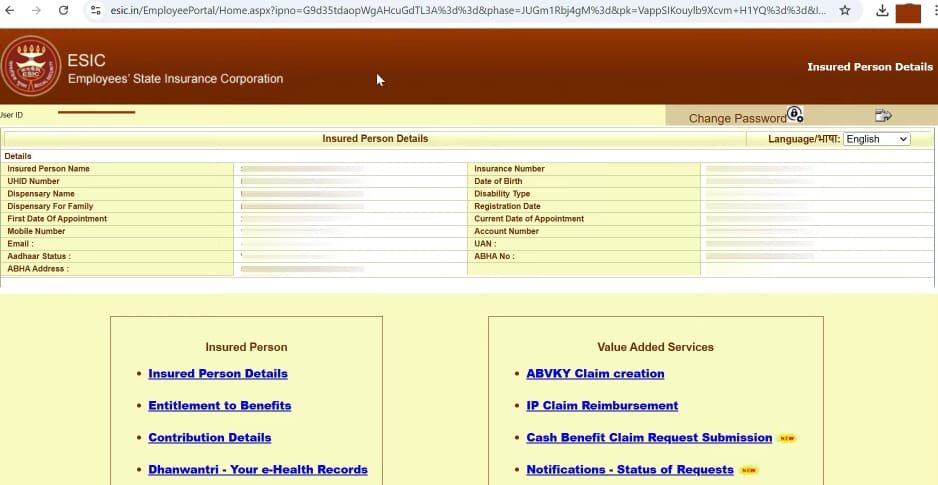View Notifications - Status of Requests

click(630, 470)
